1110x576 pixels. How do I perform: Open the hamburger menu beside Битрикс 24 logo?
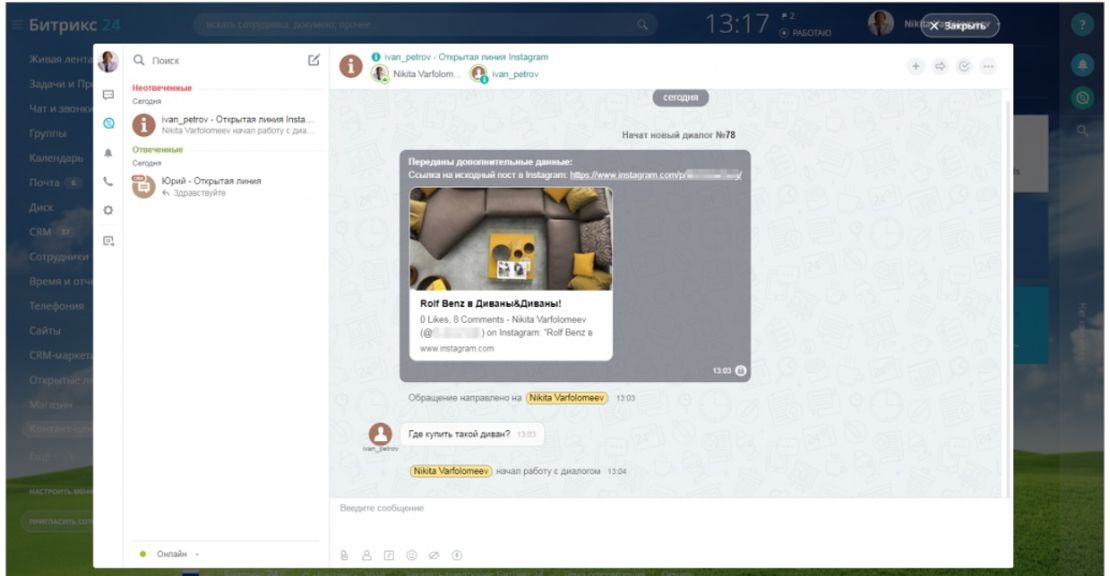click(x=16, y=25)
